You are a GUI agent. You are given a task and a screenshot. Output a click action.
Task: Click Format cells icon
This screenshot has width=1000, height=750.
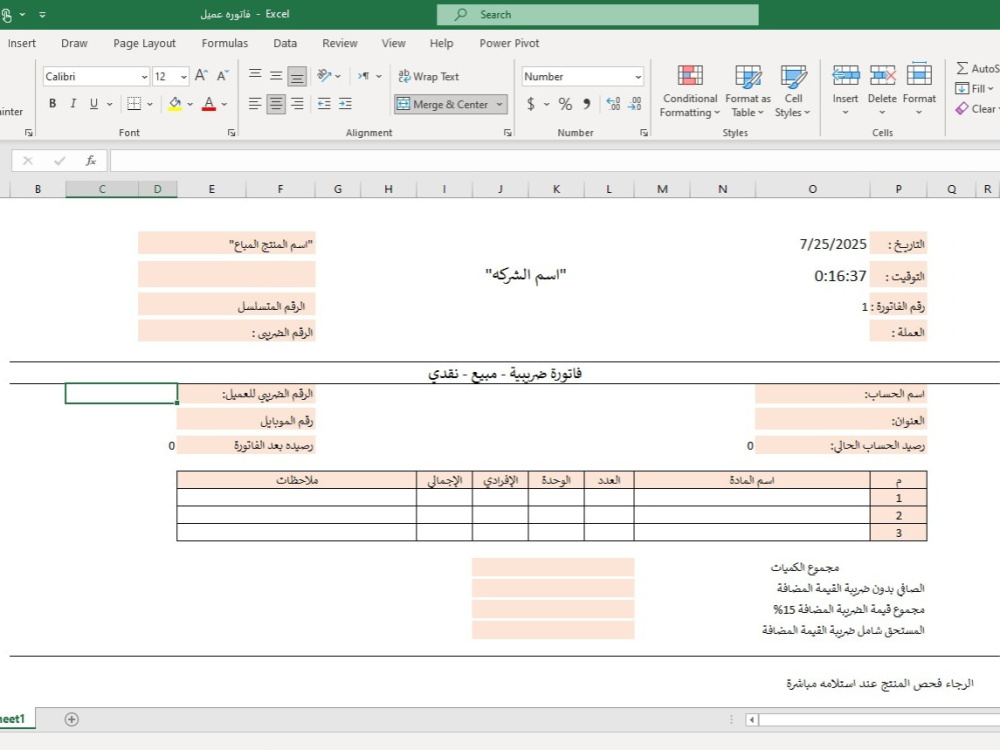coord(919,75)
